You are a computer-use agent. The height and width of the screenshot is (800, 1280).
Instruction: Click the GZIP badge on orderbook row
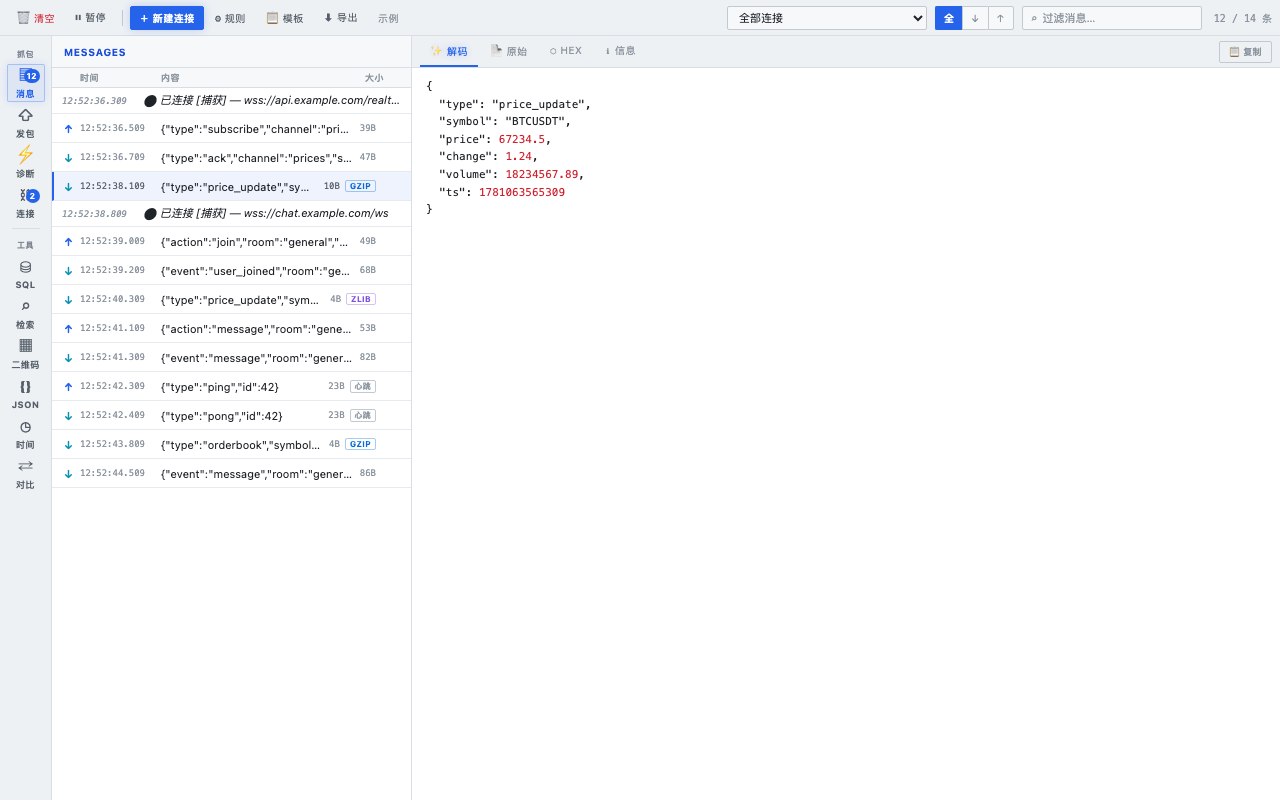(x=360, y=444)
